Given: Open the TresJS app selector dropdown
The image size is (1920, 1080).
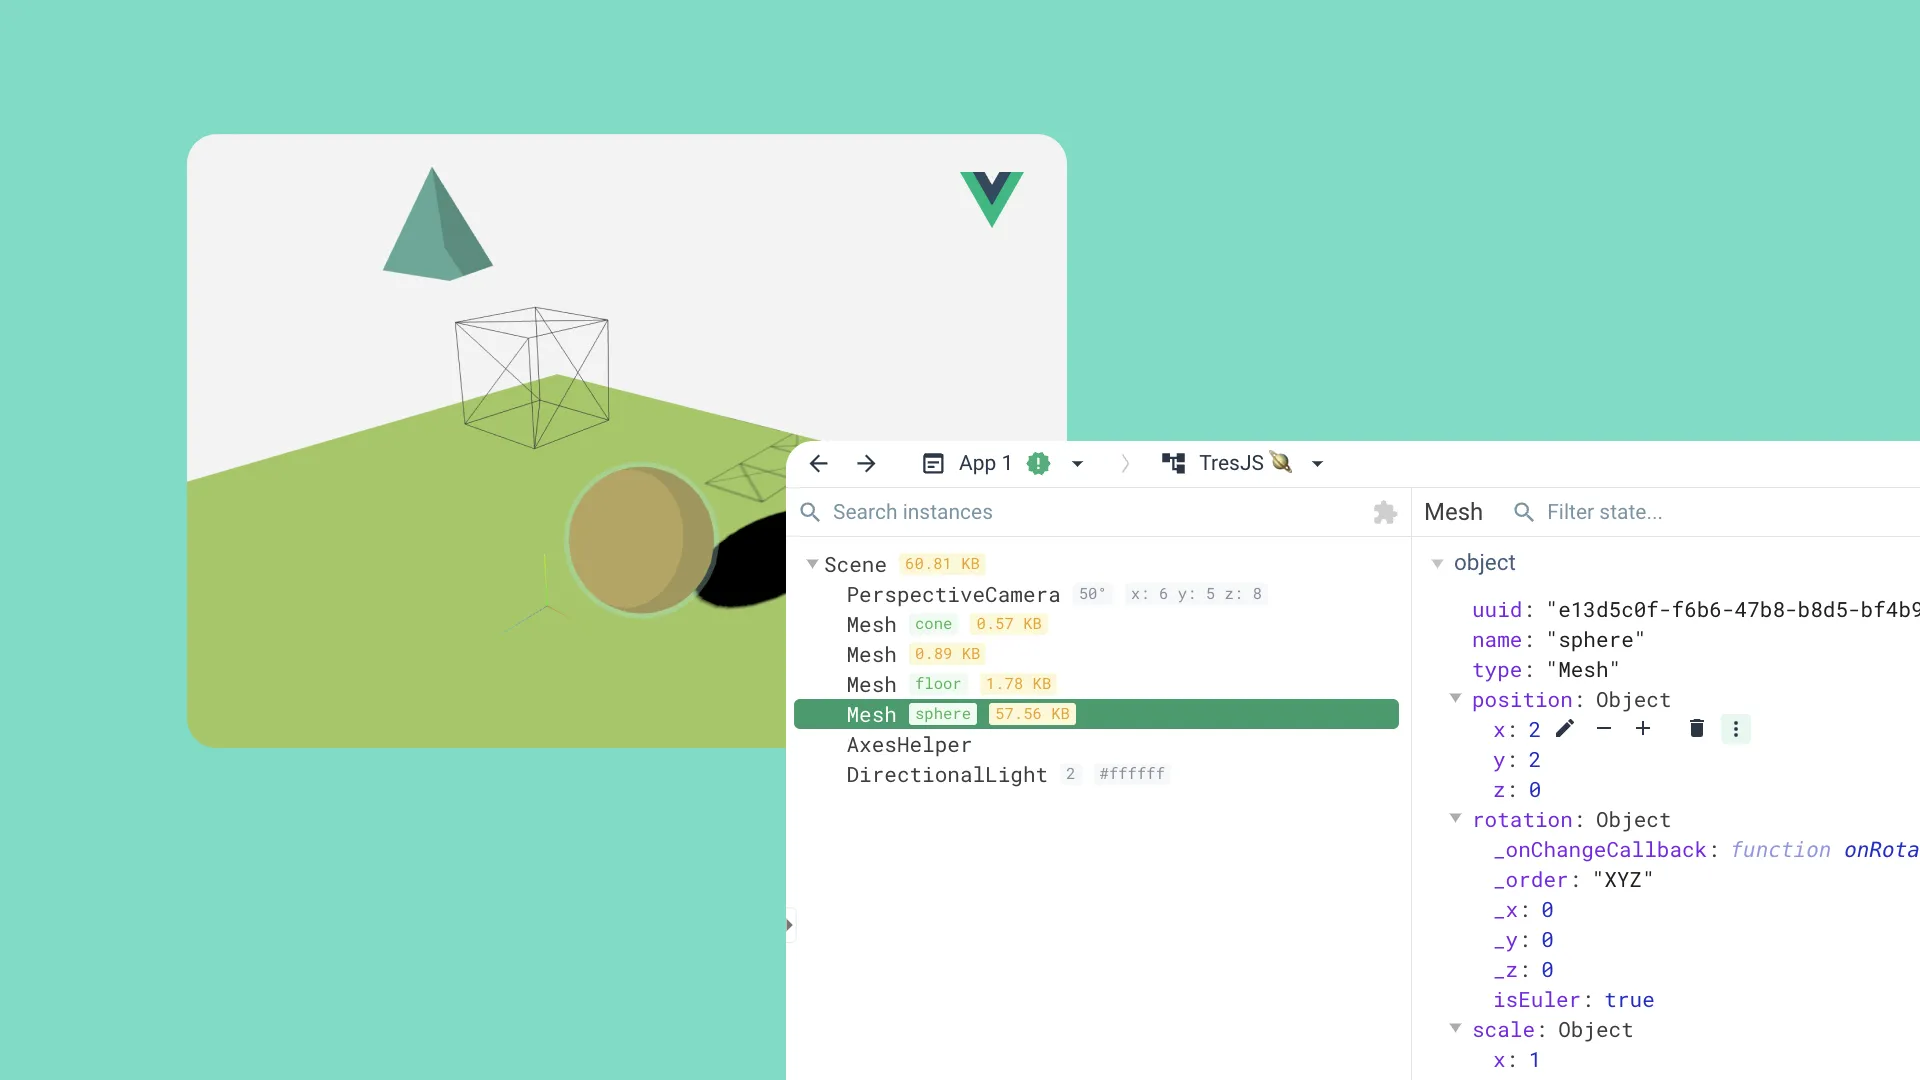Looking at the screenshot, I should pyautogui.click(x=1316, y=463).
